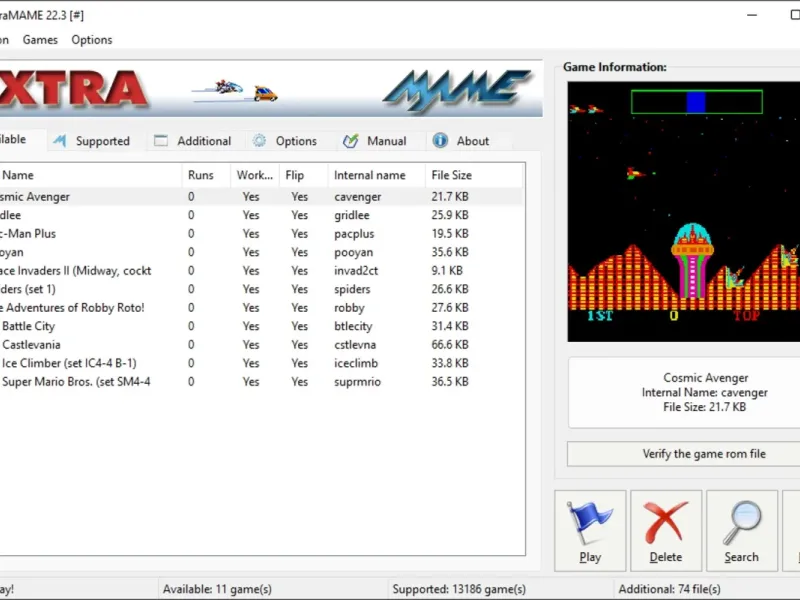Sort by Flip column header
The width and height of the screenshot is (800, 600).
click(304, 175)
